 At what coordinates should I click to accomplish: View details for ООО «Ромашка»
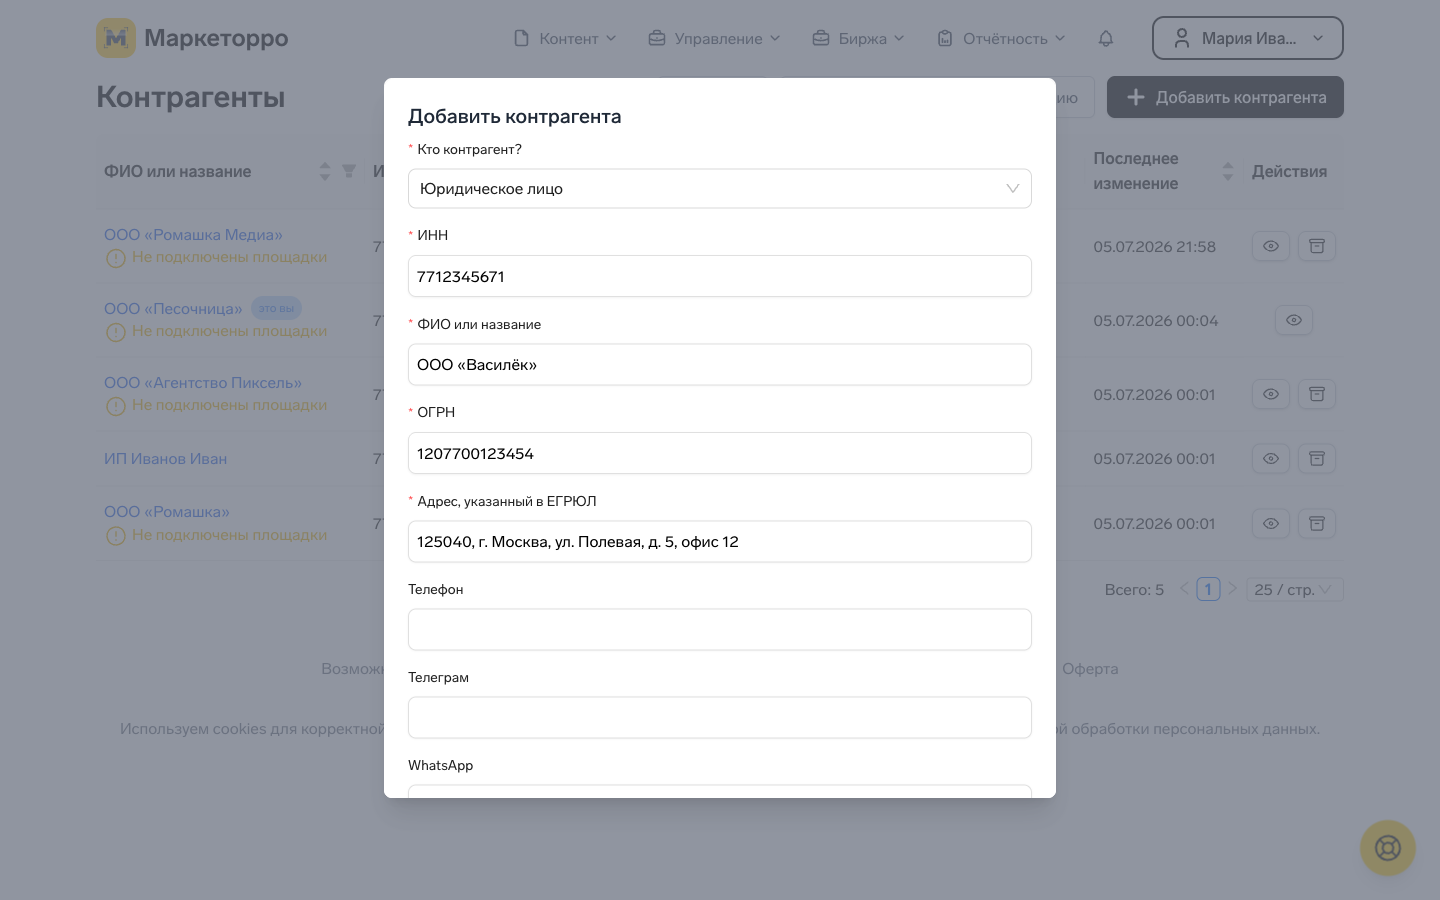pos(1271,523)
